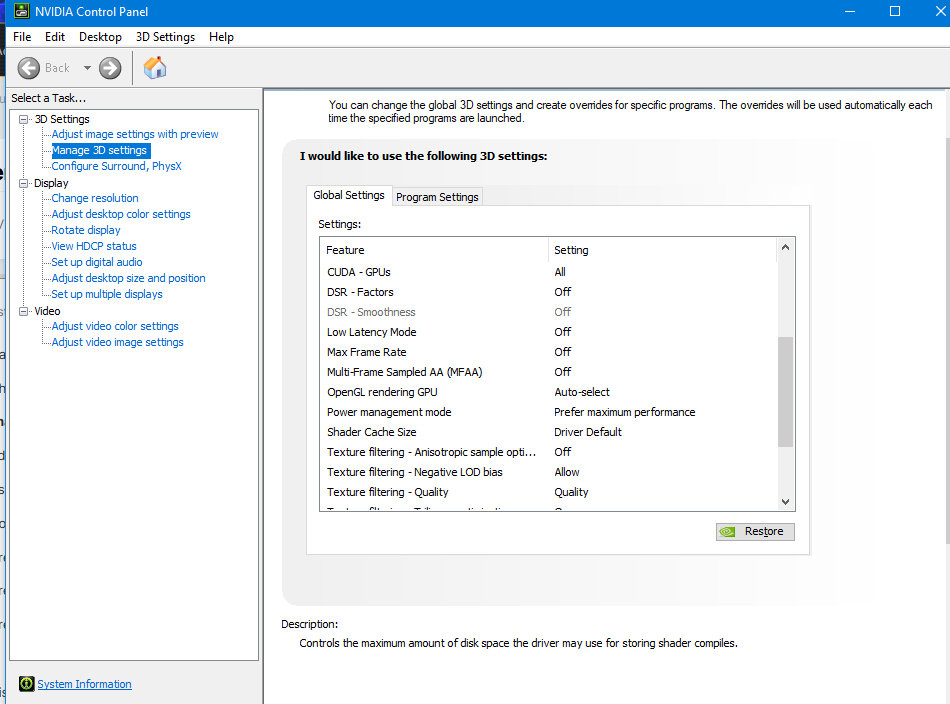Open the File menu
The width and height of the screenshot is (950, 704).
point(22,37)
